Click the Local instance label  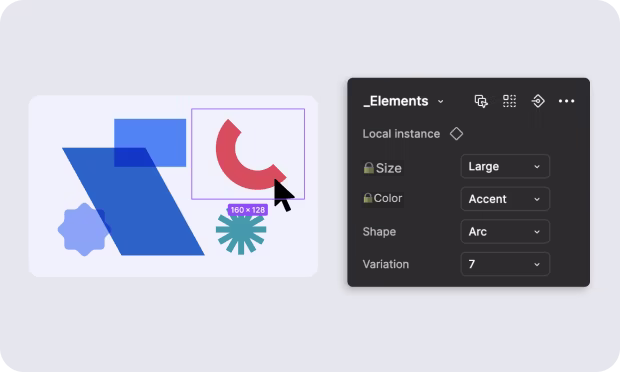(401, 134)
